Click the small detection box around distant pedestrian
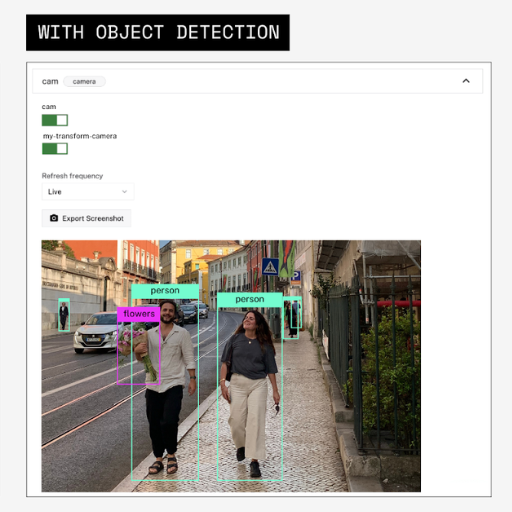The height and width of the screenshot is (512, 512). tap(64, 315)
